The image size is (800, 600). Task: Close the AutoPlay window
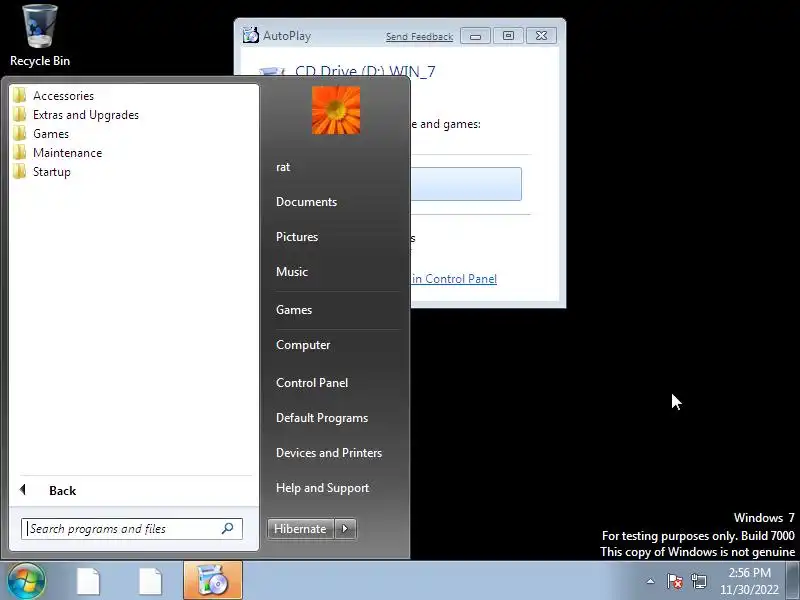tap(541, 36)
